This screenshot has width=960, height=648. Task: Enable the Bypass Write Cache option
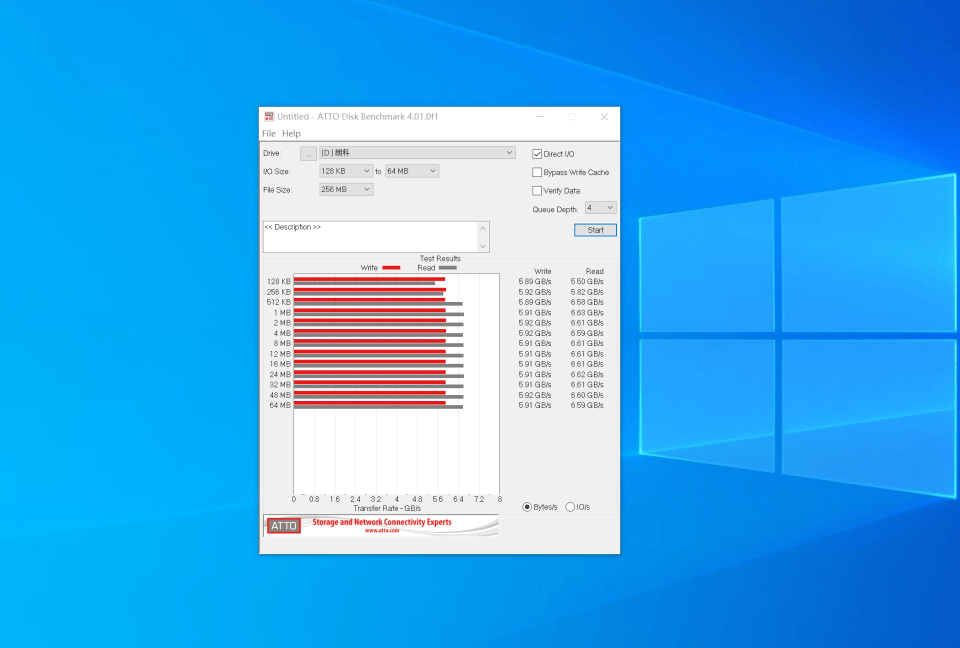click(x=537, y=172)
